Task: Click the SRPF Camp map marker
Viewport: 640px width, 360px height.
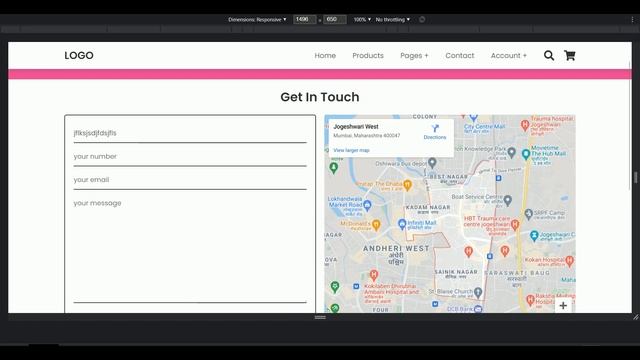Action: [x=529, y=213]
